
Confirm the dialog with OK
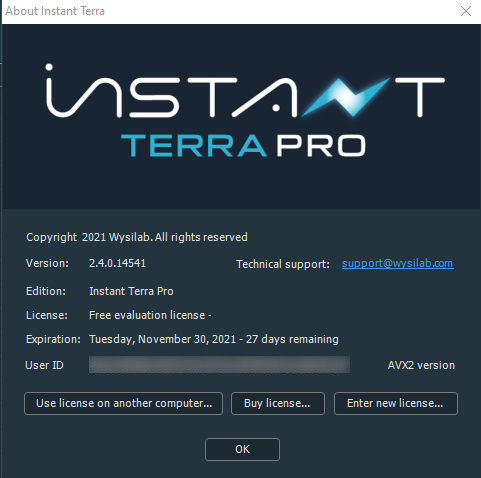tap(242, 449)
